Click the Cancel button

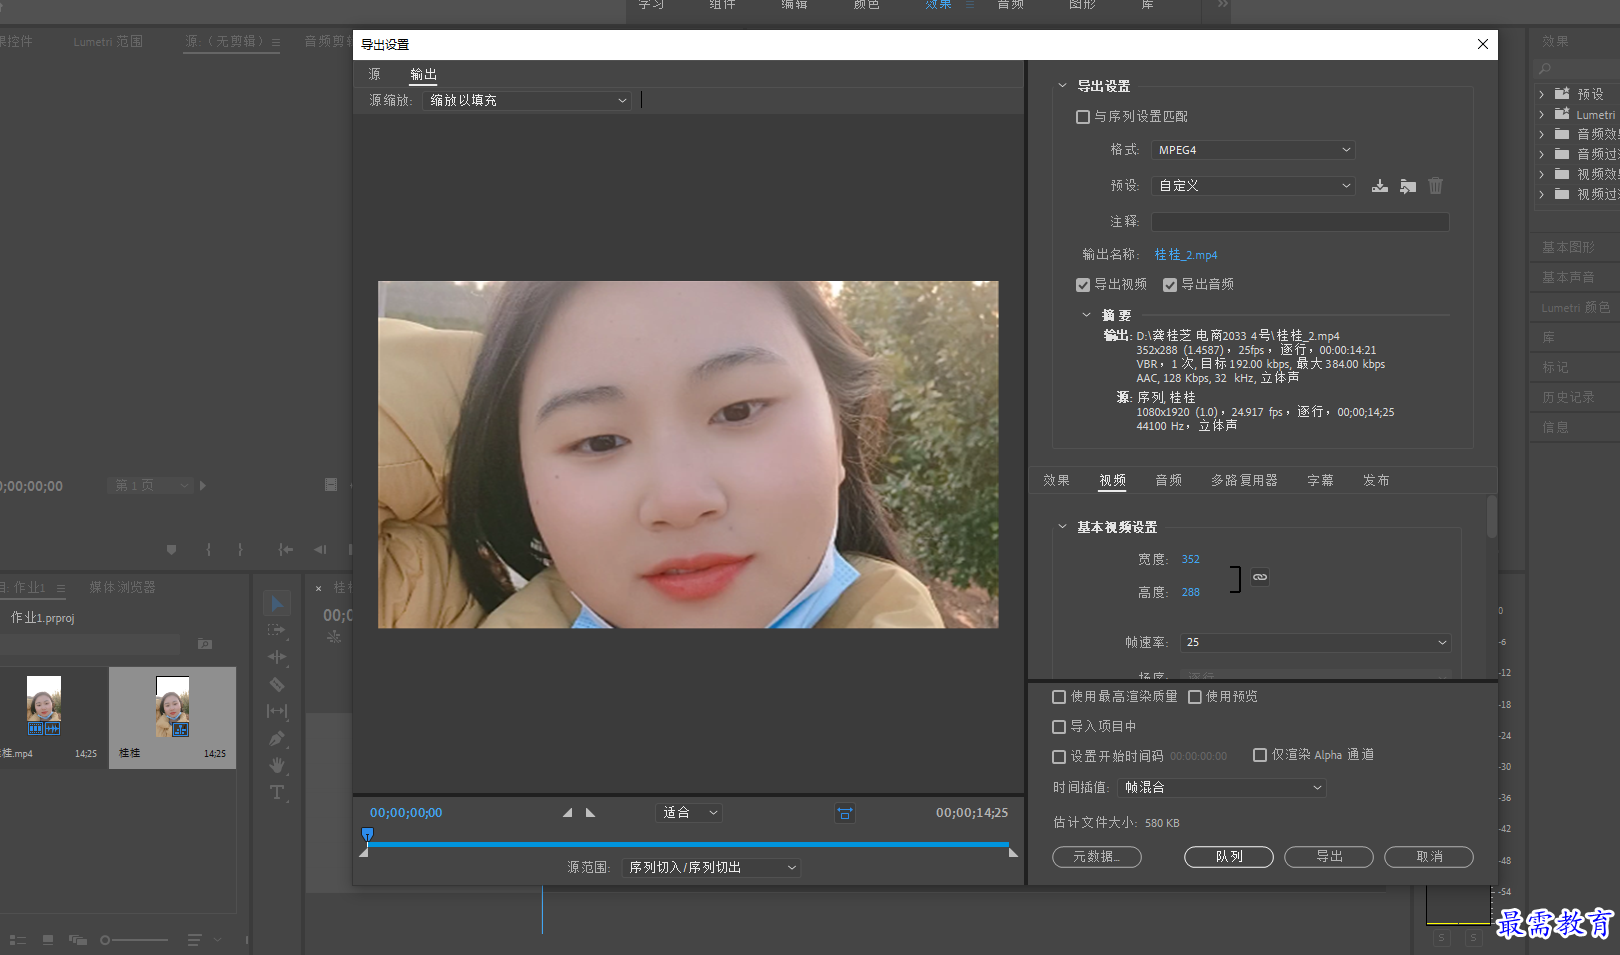point(1429,857)
